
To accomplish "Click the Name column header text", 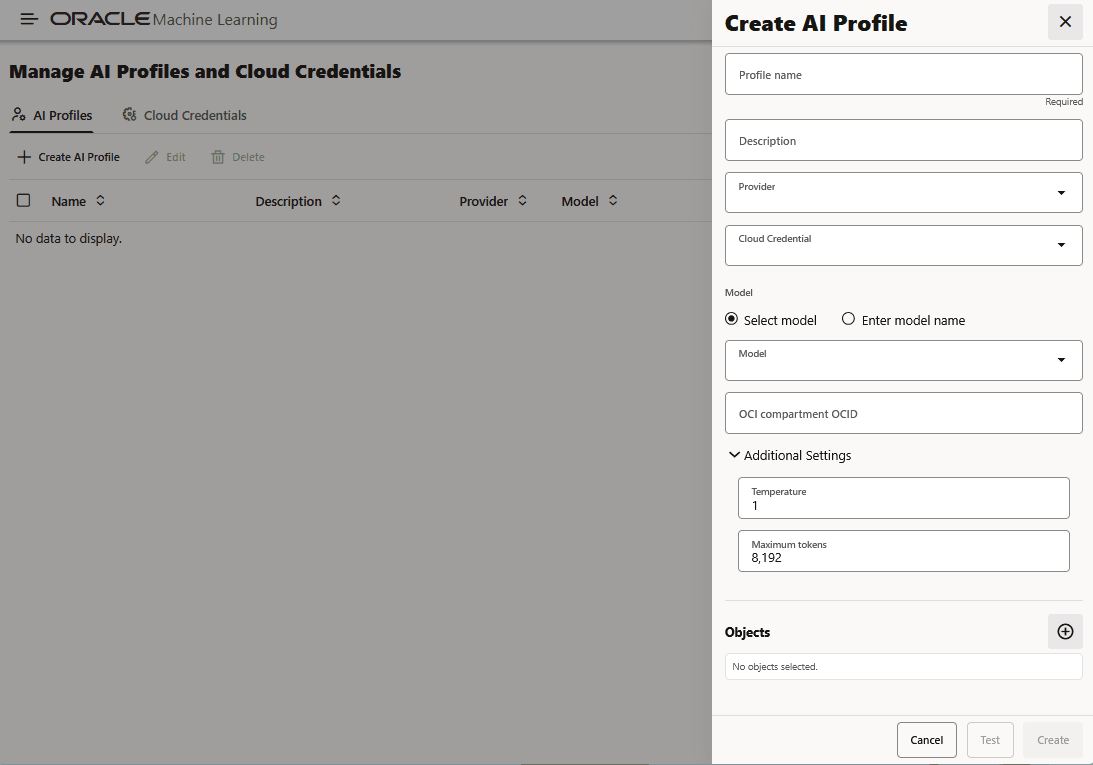I will 68,201.
